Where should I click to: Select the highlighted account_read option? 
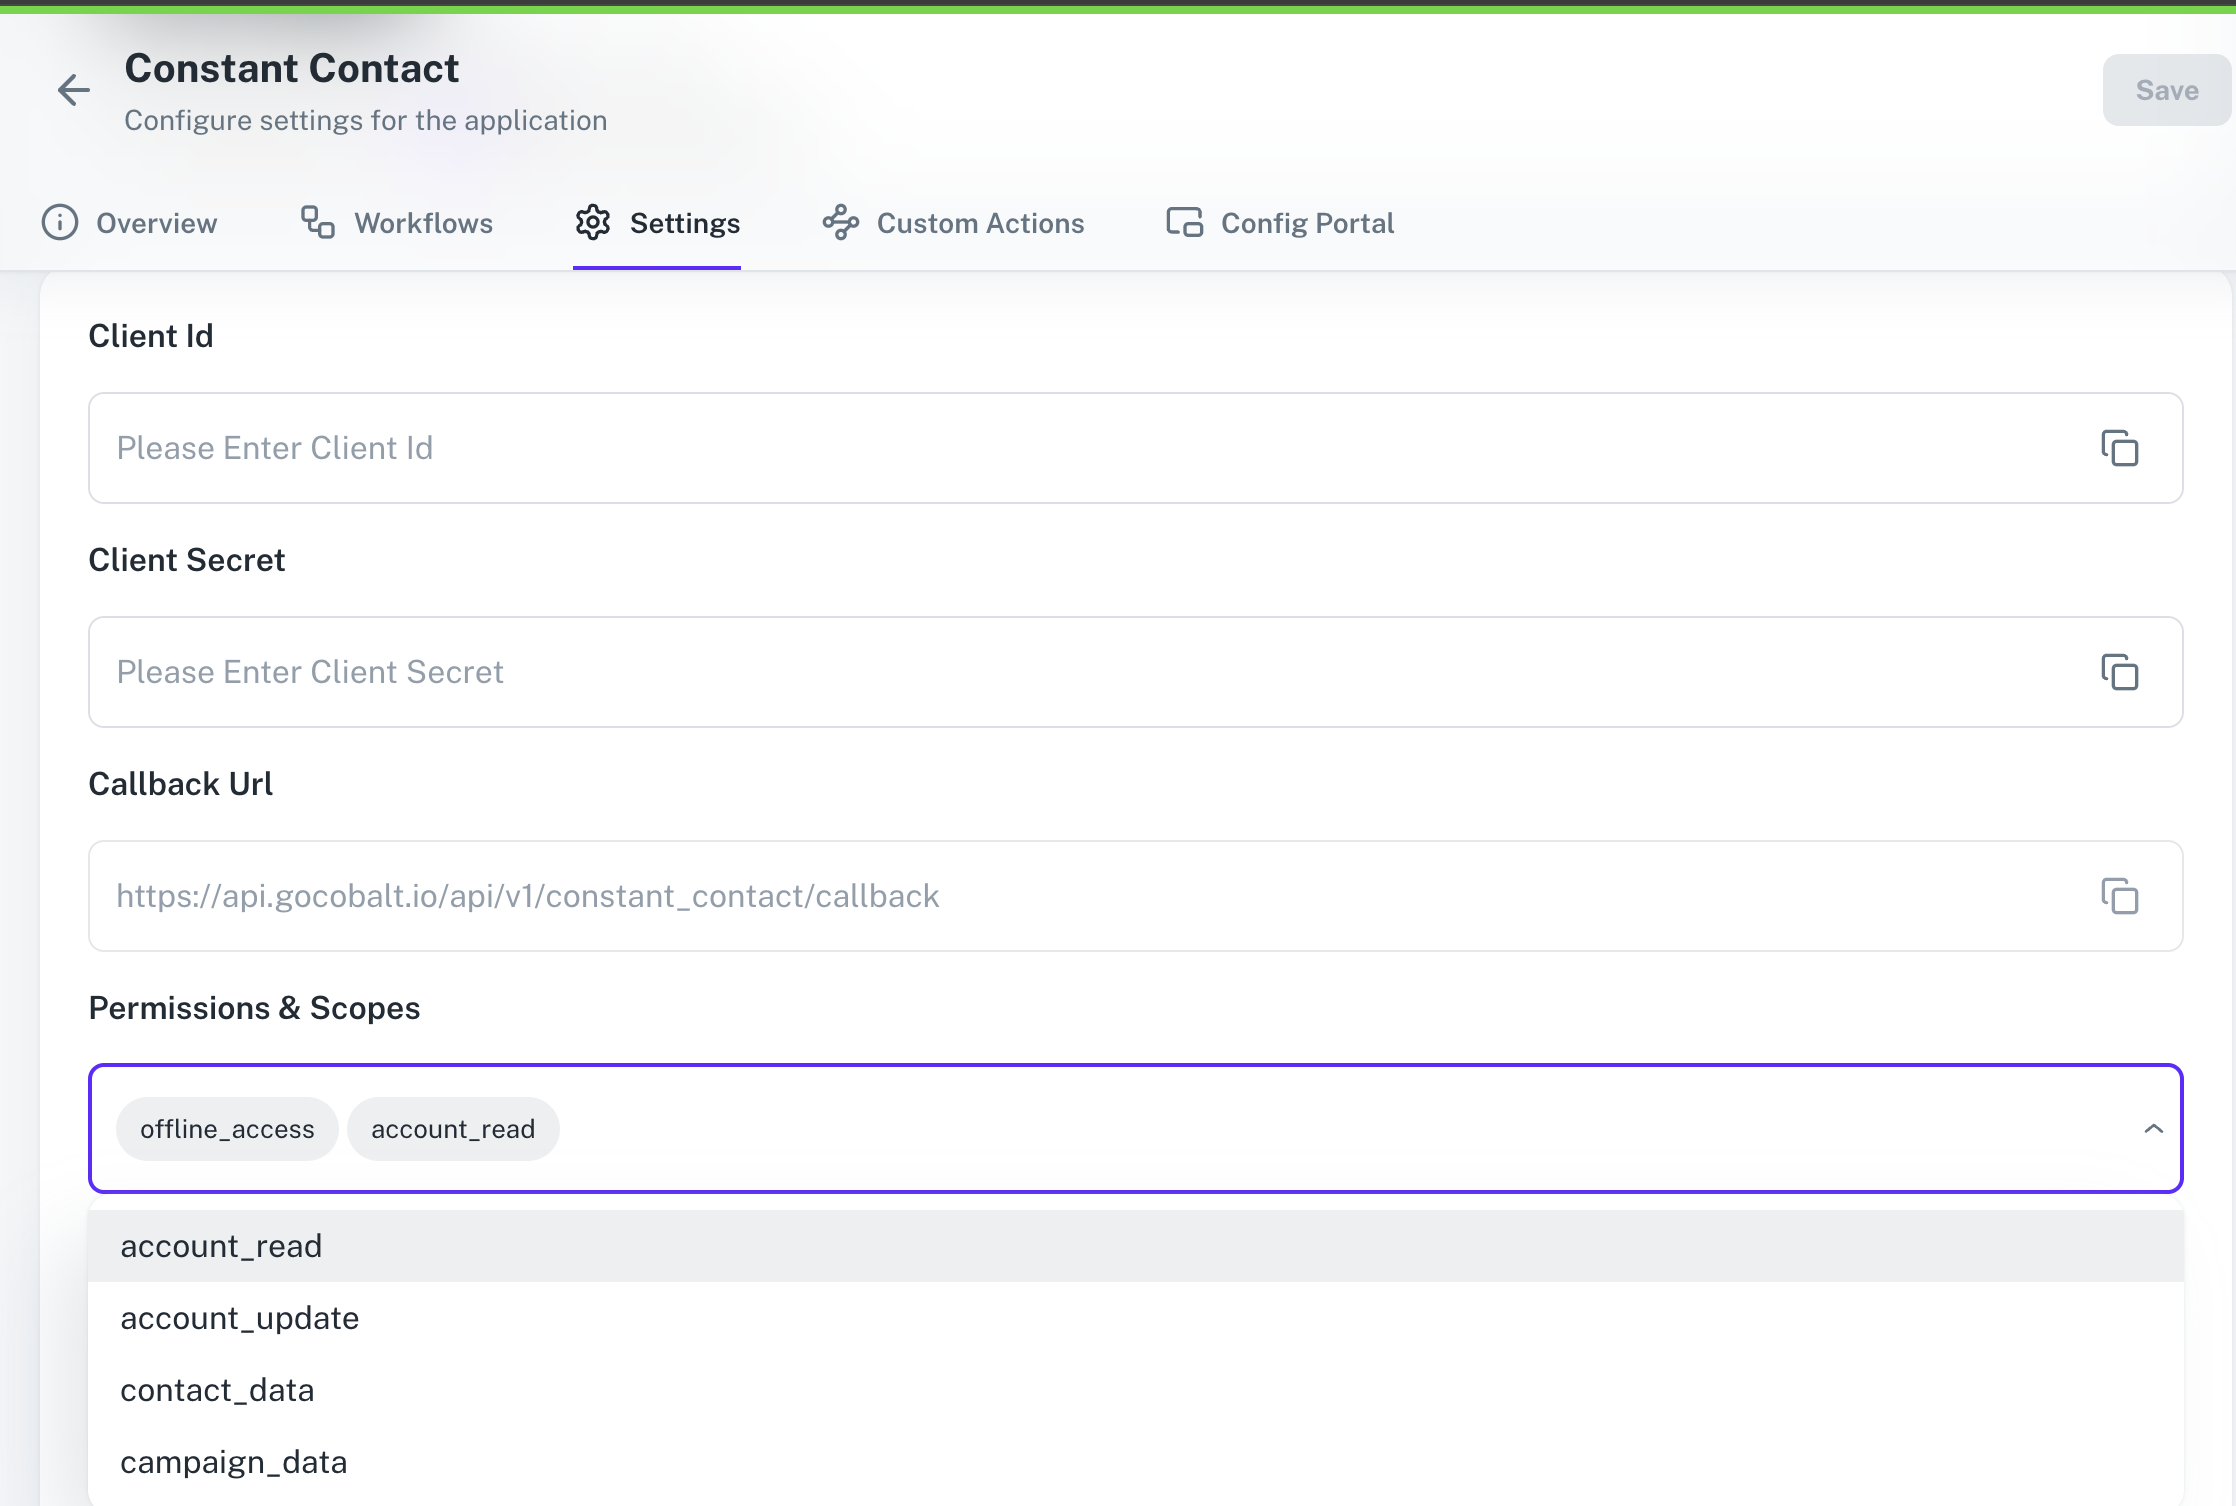pyautogui.click(x=221, y=1245)
